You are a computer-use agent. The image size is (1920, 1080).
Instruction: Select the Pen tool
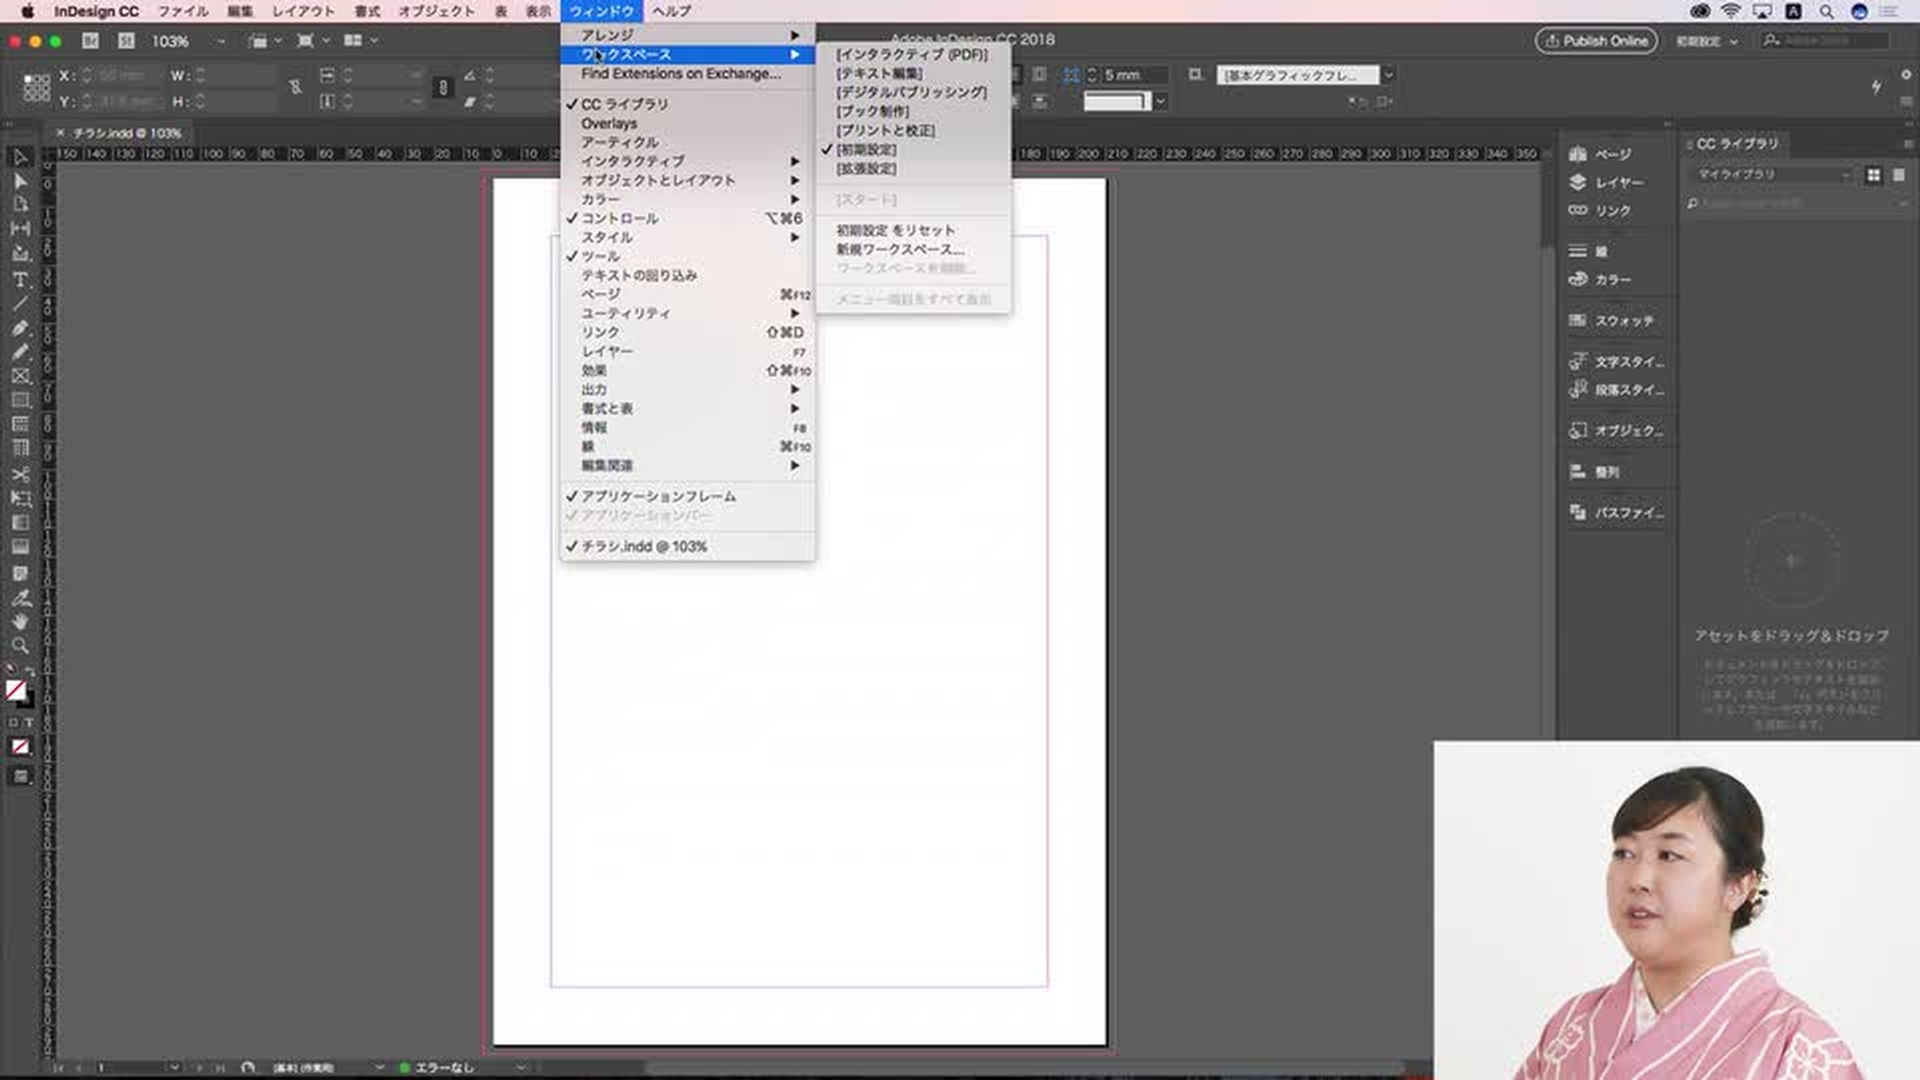20,328
